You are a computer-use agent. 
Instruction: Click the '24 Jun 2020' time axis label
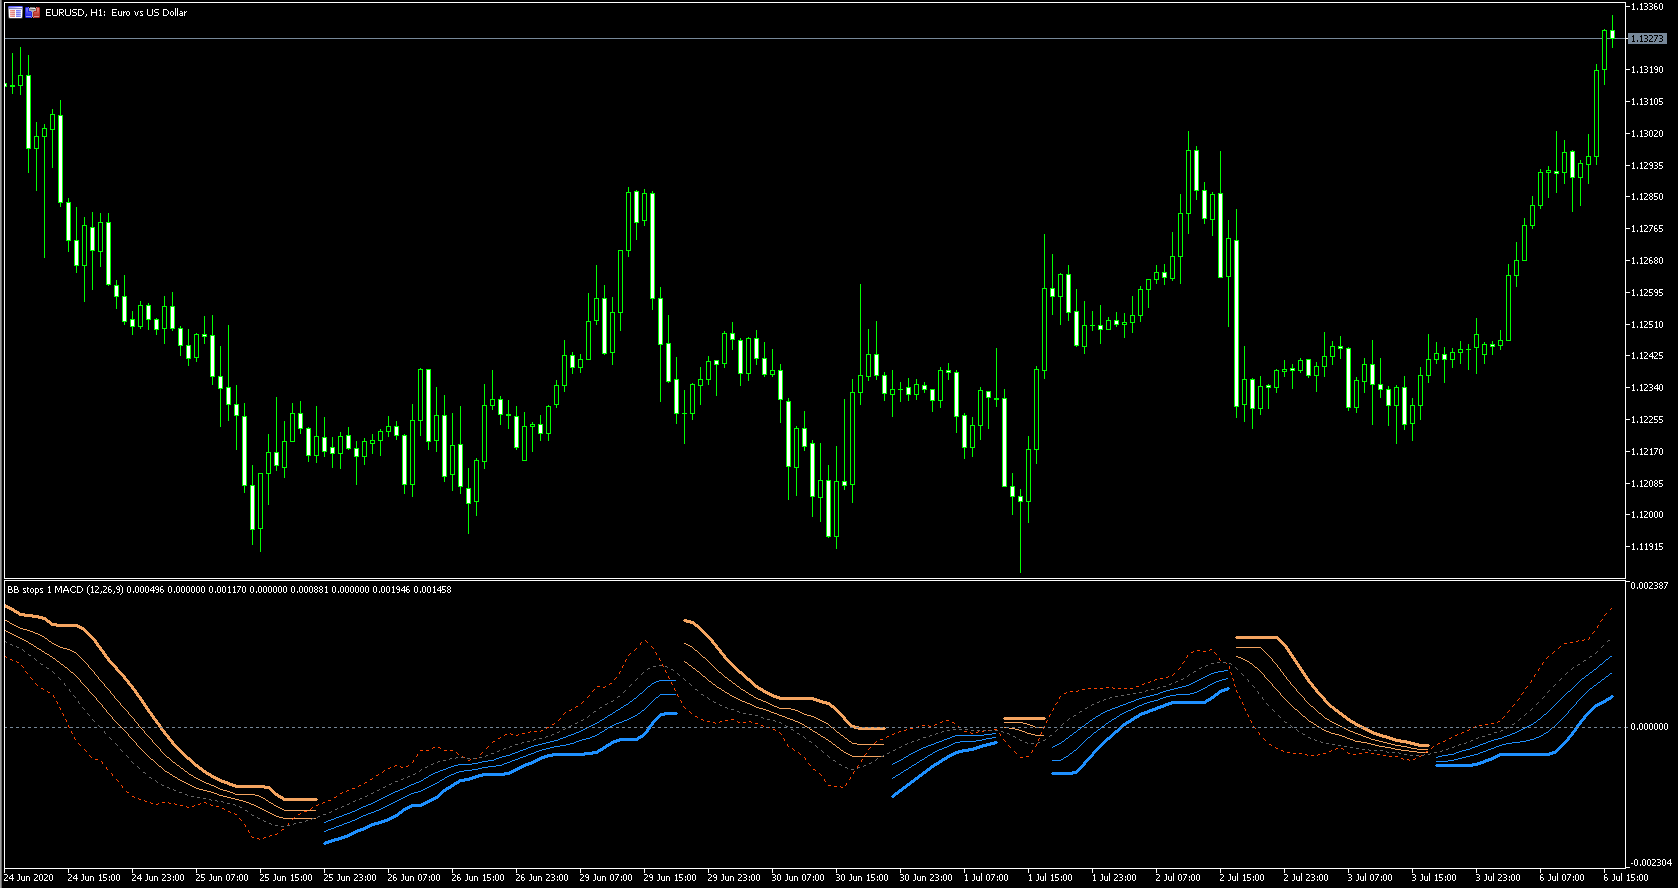coord(29,878)
